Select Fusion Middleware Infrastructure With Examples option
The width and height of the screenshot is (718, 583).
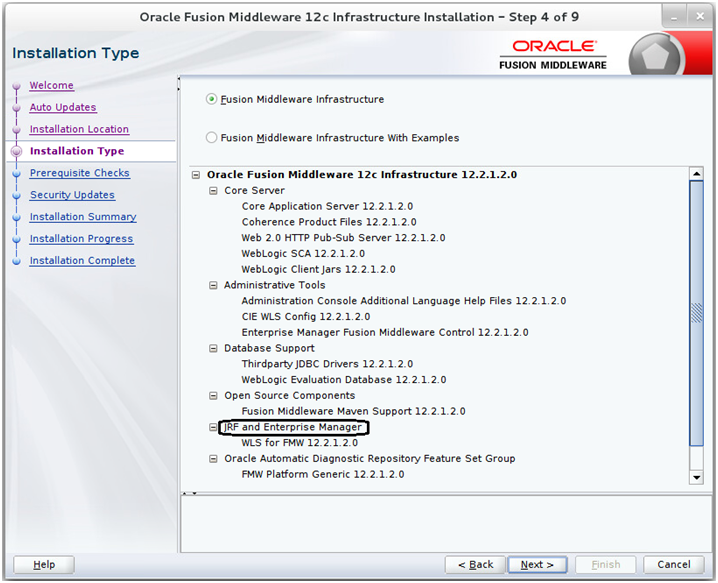pos(211,137)
